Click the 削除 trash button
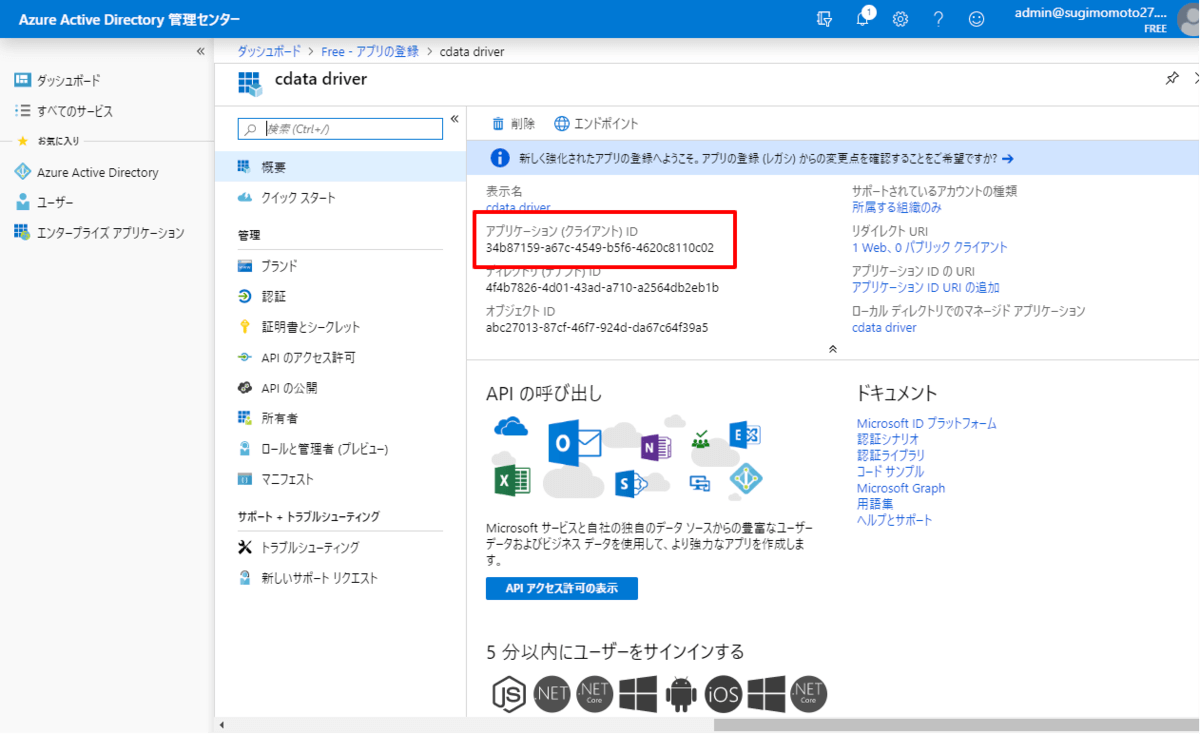Viewport: 1200px width, 734px height. pos(513,124)
